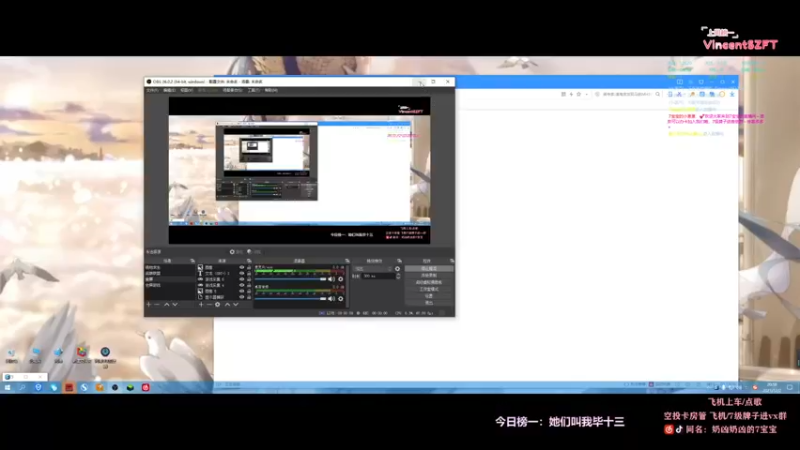Click the Stop Streaming (停止推流) button
Screen dimensions: 800x450
pos(429,268)
